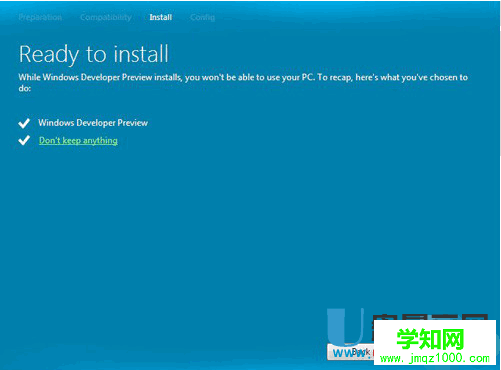Click the checkmark beside Windows Developer Preview
Image resolution: width=501 pixels, height=370 pixels.
[24, 123]
